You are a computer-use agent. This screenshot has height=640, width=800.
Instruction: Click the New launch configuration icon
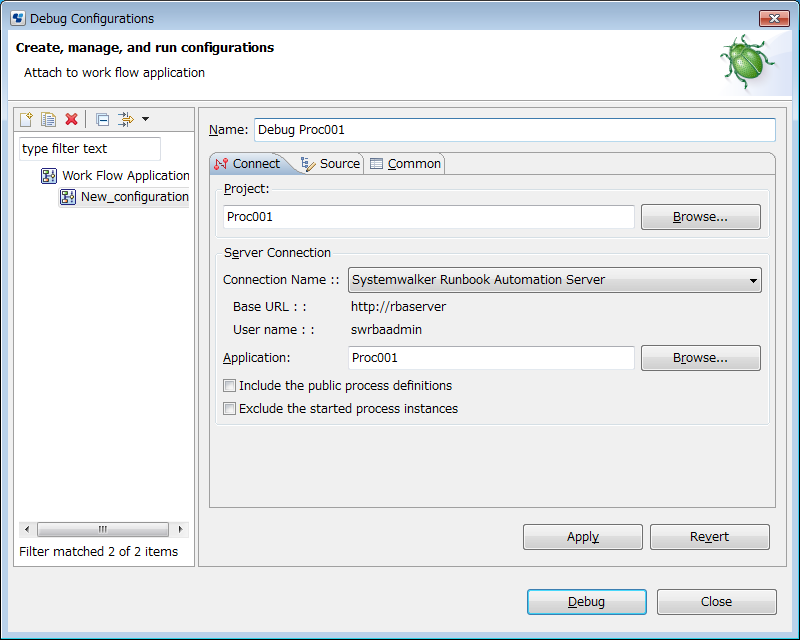(x=26, y=119)
